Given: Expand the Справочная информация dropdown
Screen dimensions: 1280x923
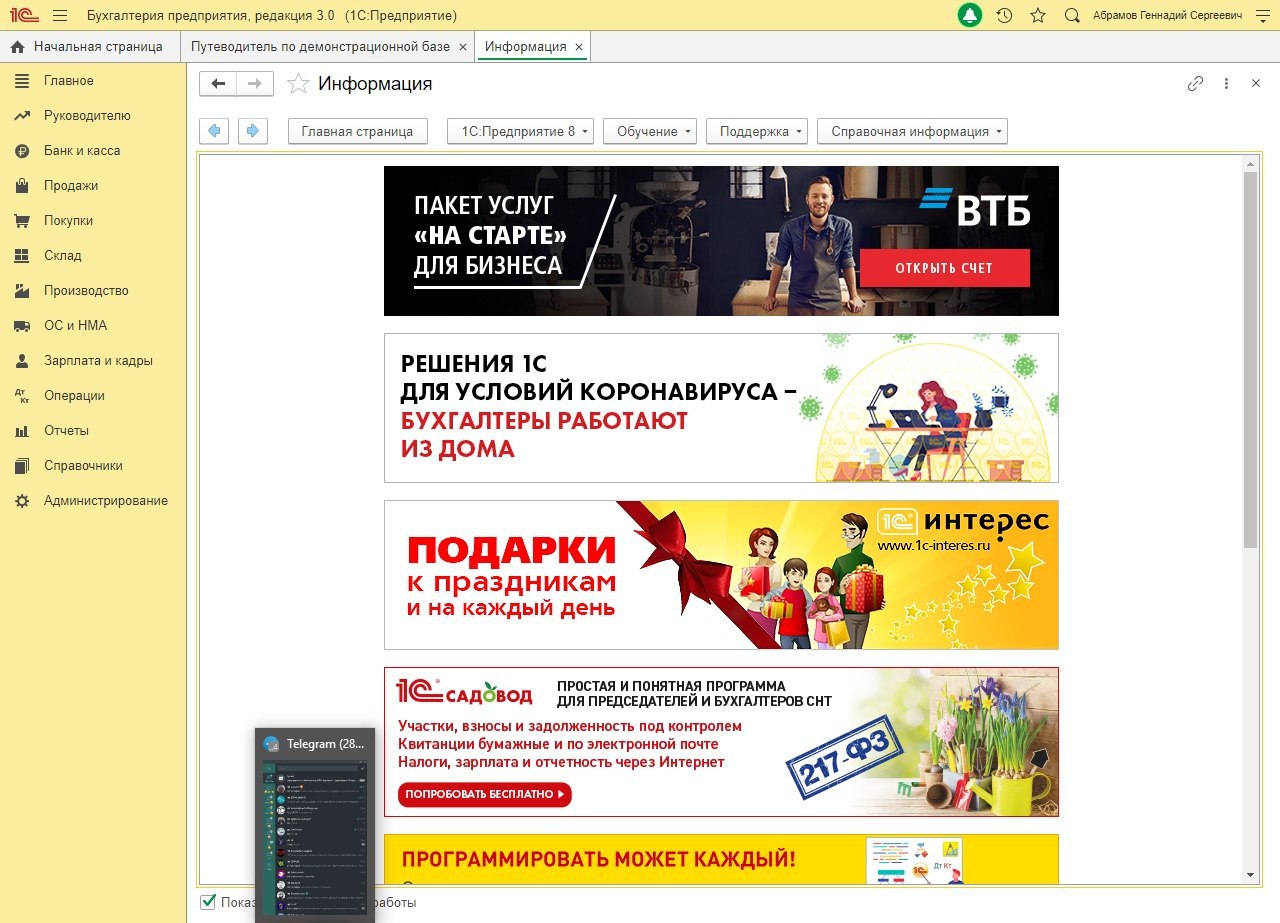Looking at the screenshot, I should [912, 131].
